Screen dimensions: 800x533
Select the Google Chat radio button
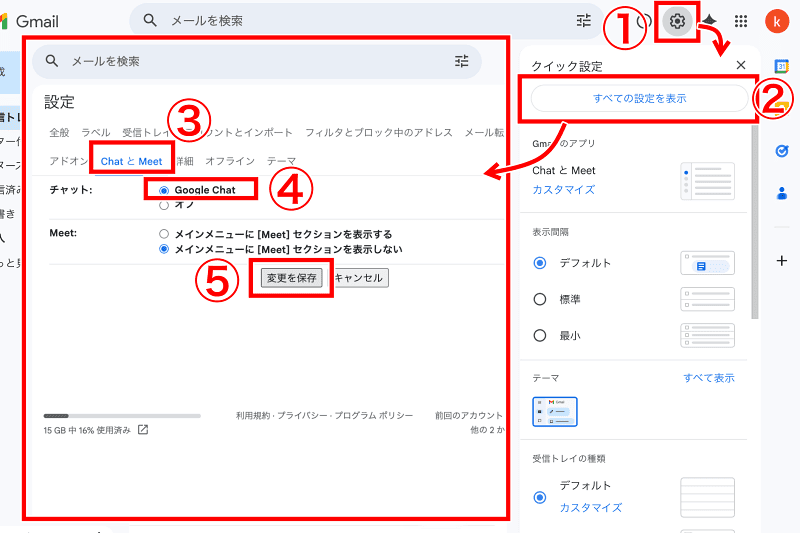click(x=164, y=190)
